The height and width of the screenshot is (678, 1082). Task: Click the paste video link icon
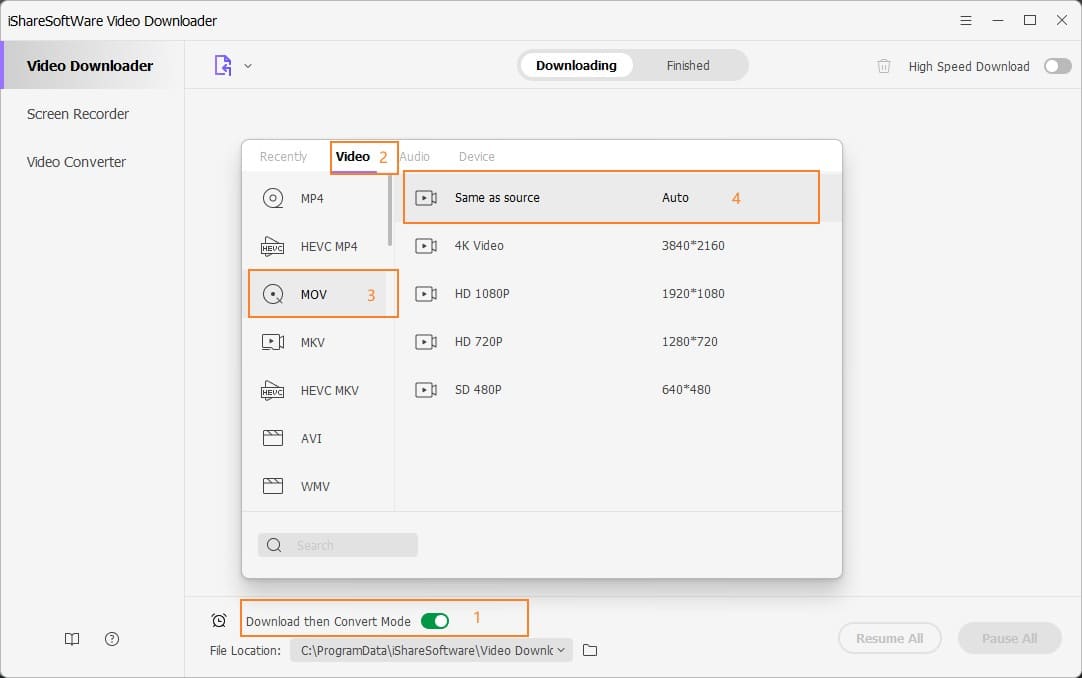click(222, 64)
